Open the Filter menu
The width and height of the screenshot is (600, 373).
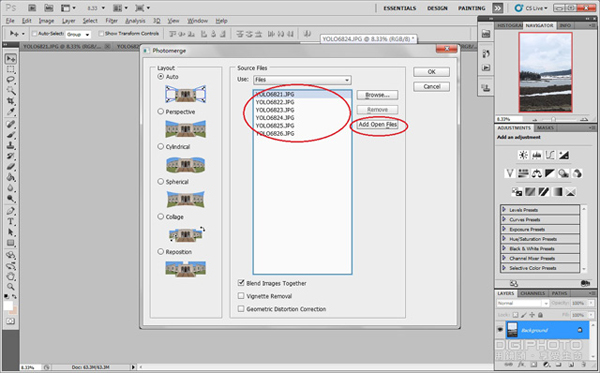[x=111, y=21]
